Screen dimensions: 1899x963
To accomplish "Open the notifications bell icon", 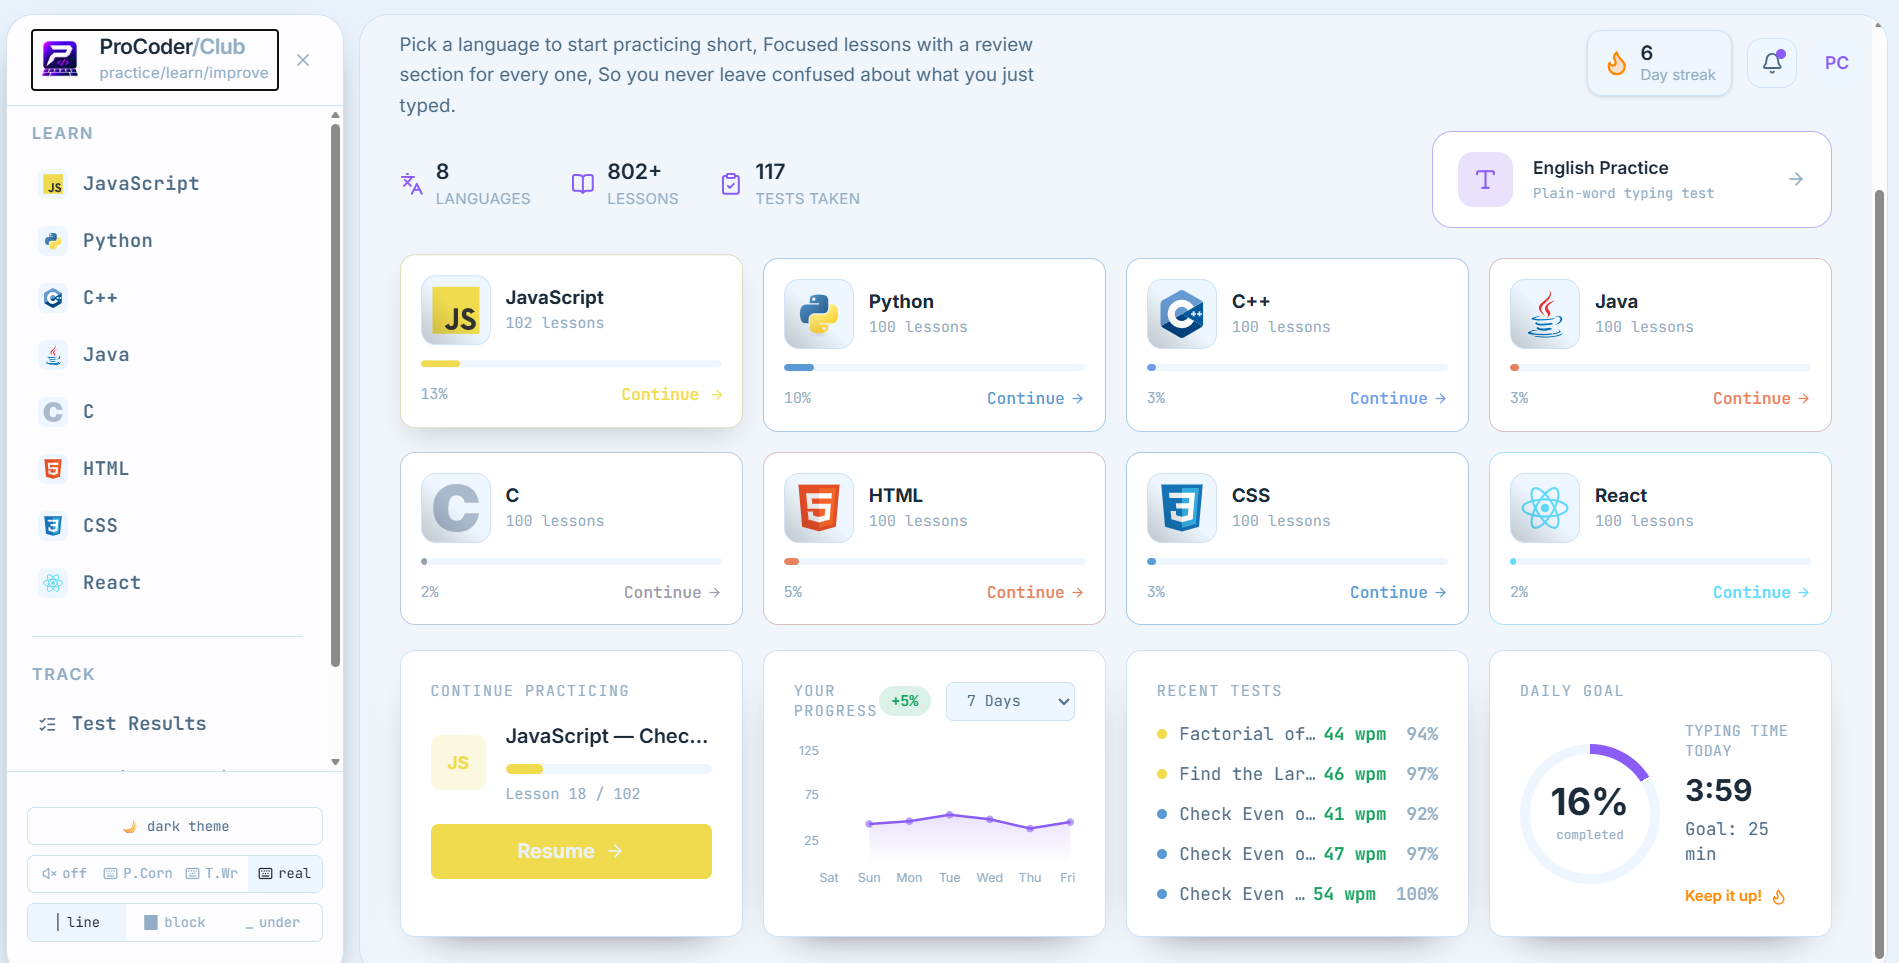I will (x=1772, y=63).
